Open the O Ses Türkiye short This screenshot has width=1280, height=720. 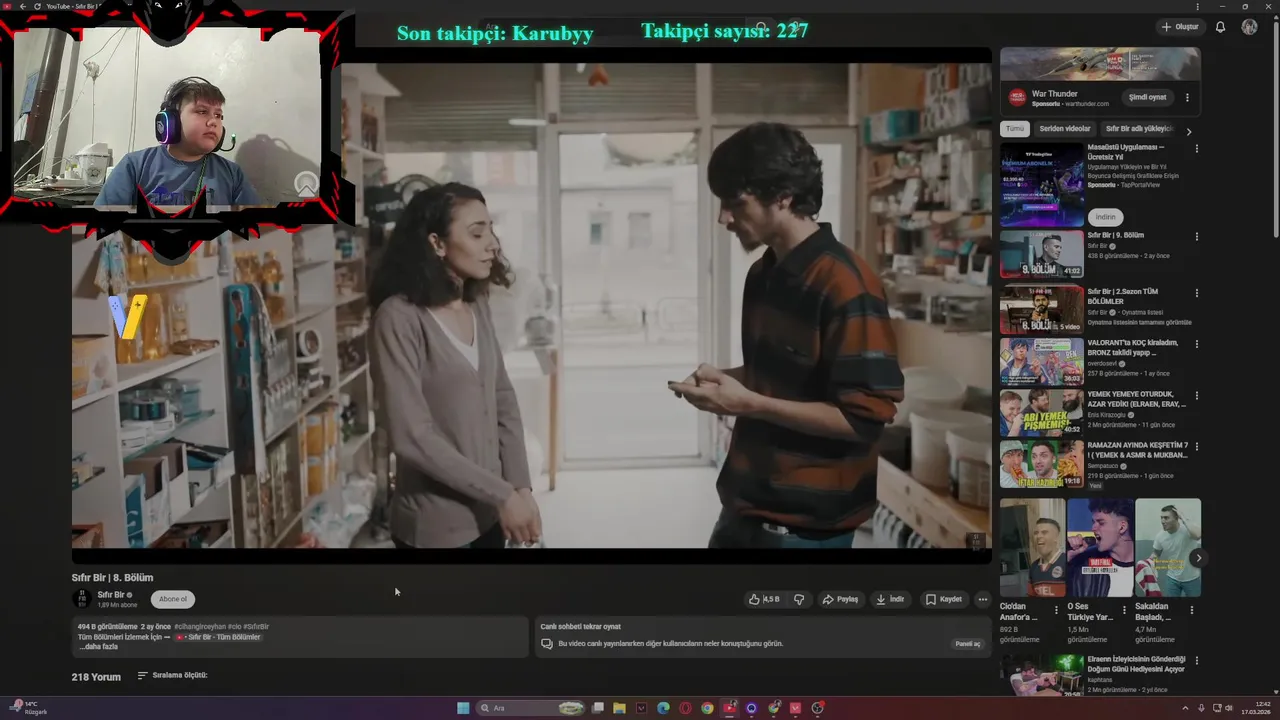point(1100,548)
